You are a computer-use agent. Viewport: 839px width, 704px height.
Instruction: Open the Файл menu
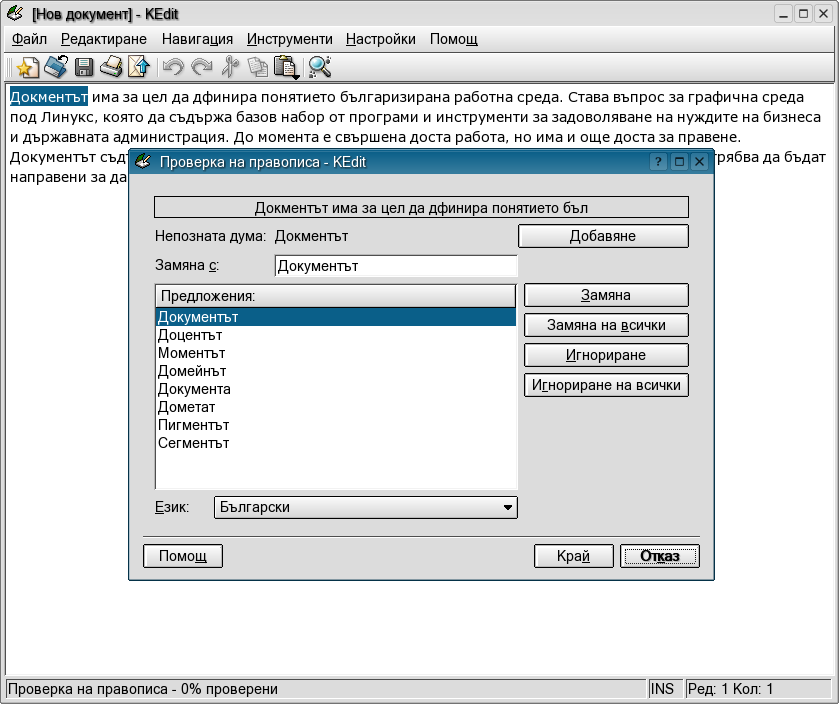coord(29,39)
